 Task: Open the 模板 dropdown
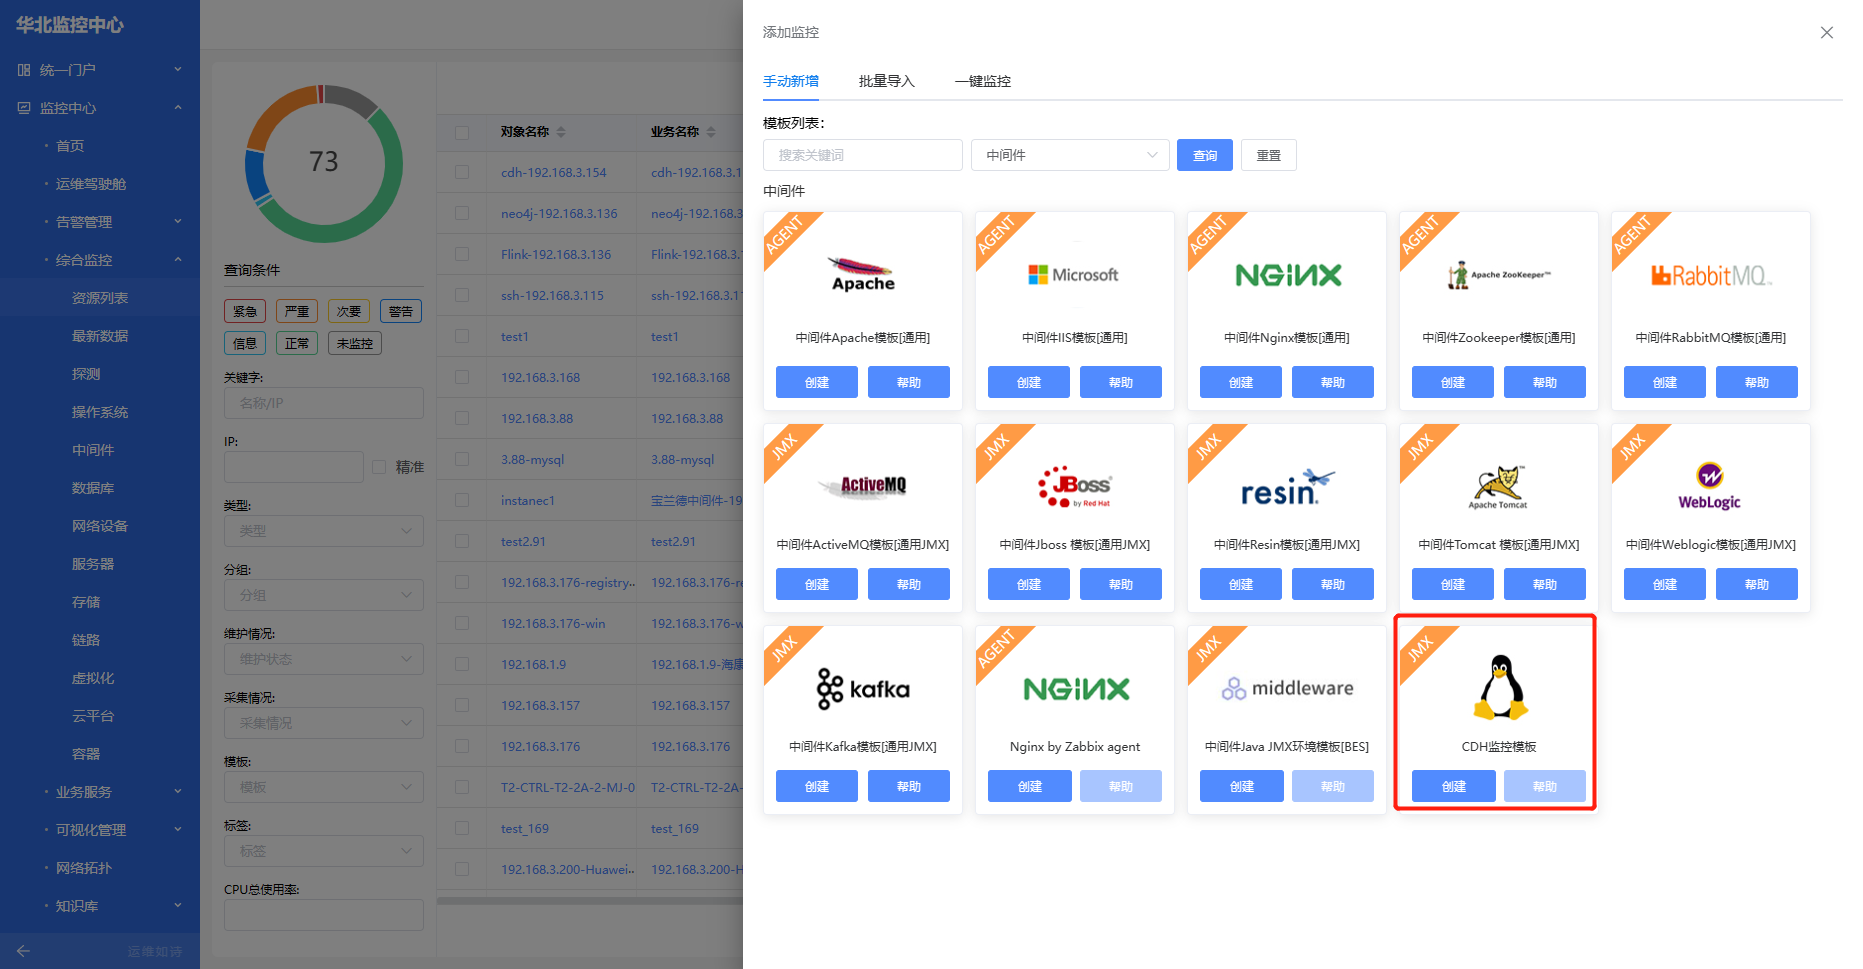pos(324,787)
